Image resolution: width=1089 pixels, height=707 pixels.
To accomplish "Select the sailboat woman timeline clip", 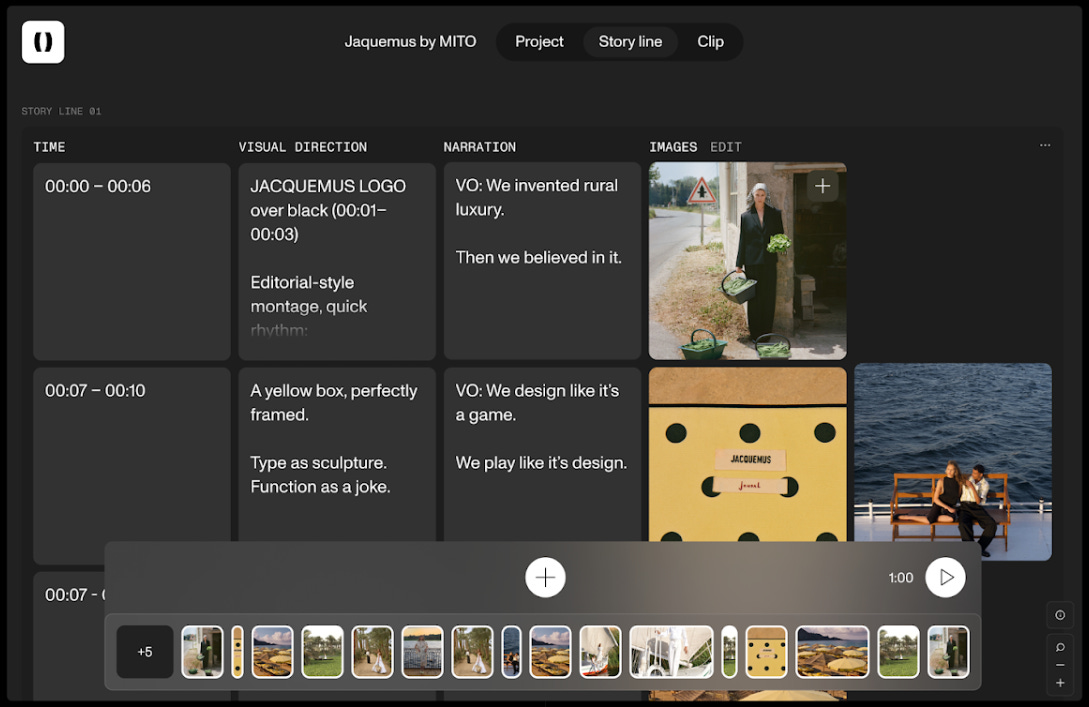I will pyautogui.click(x=600, y=652).
